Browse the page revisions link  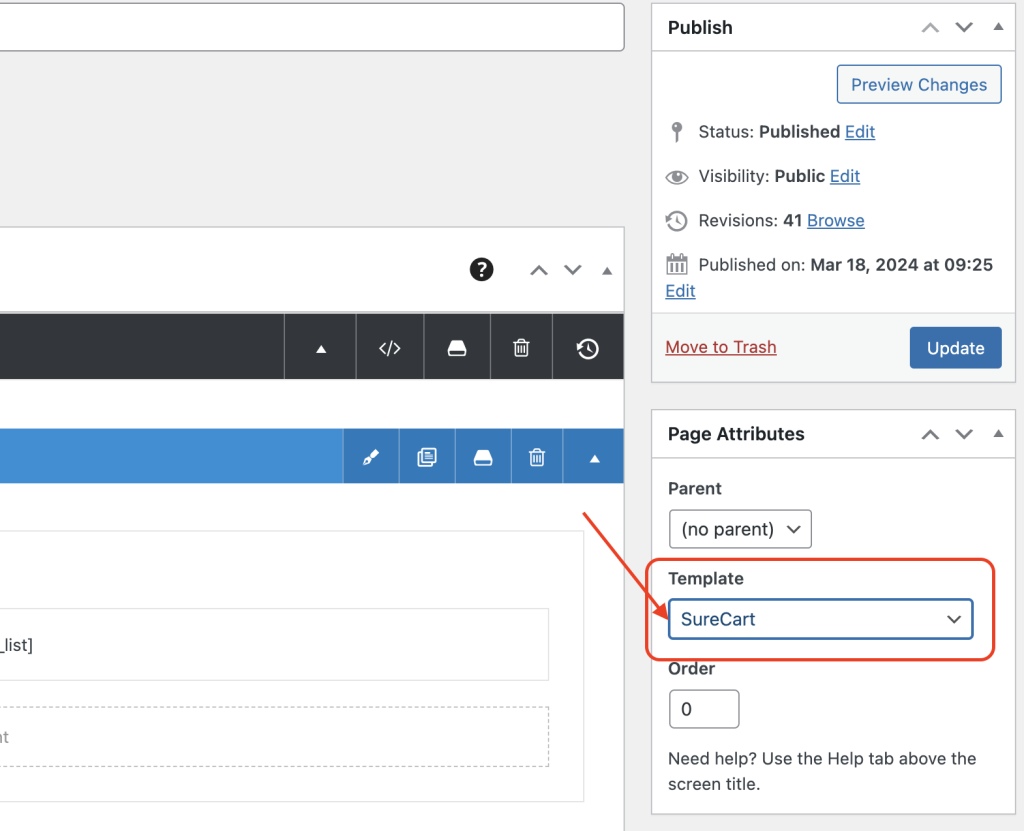coord(835,220)
